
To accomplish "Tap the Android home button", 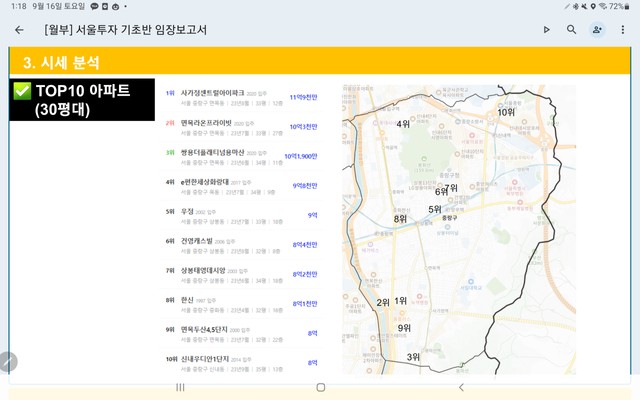I will (321, 387).
